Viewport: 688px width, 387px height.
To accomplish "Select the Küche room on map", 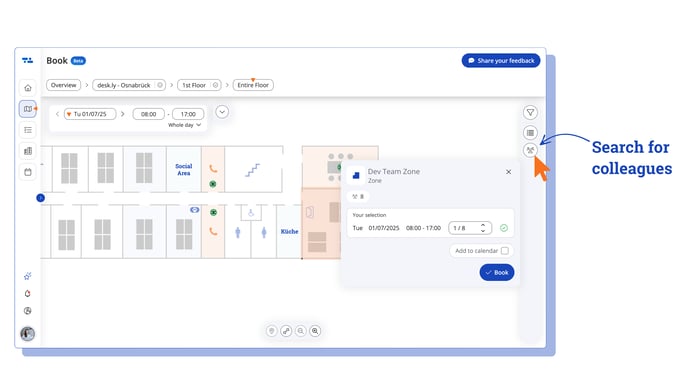I will coord(289,231).
